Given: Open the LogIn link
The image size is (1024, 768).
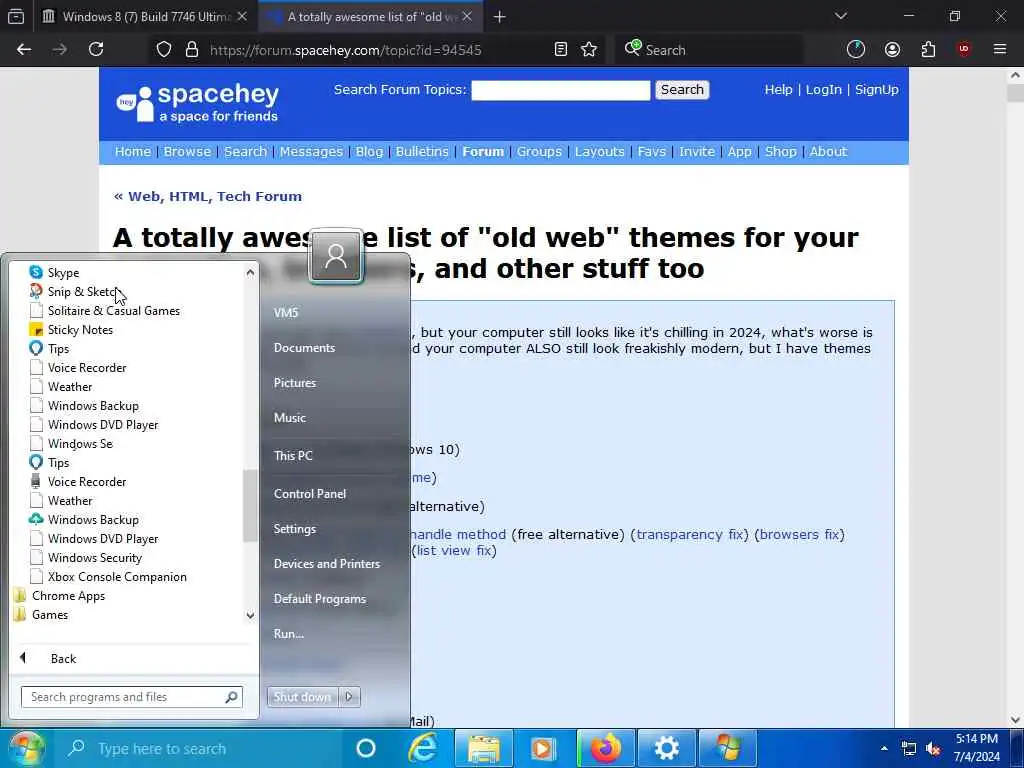Looking at the screenshot, I should pyautogui.click(x=824, y=89).
